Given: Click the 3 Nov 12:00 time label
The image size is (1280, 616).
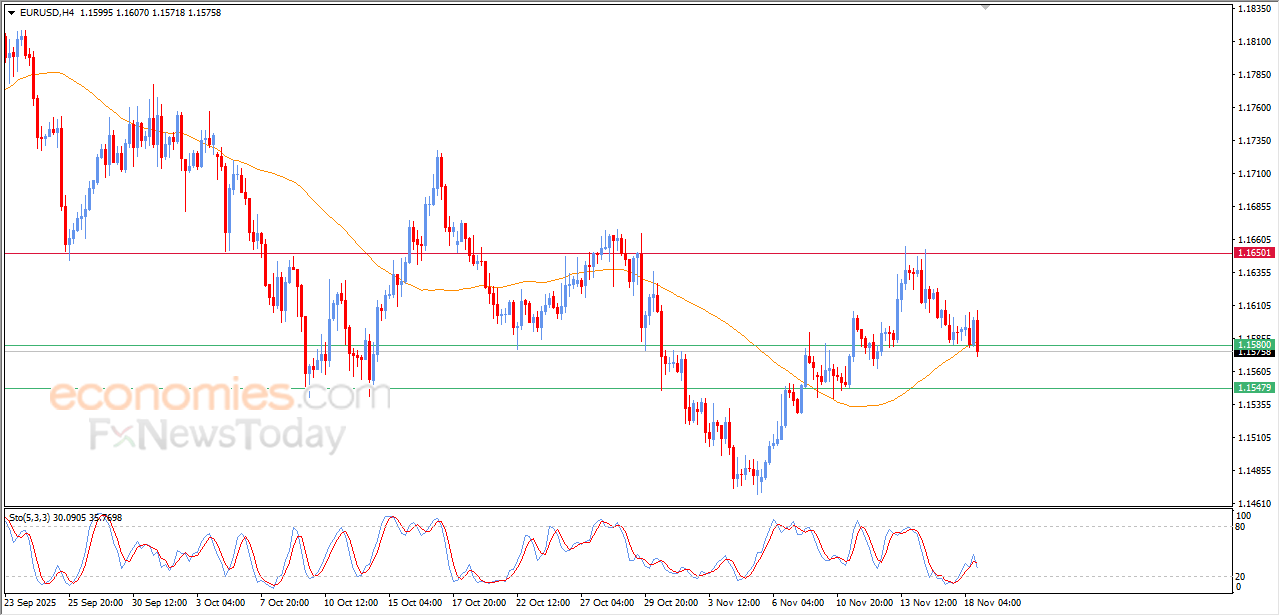Looking at the screenshot, I should tap(736, 603).
